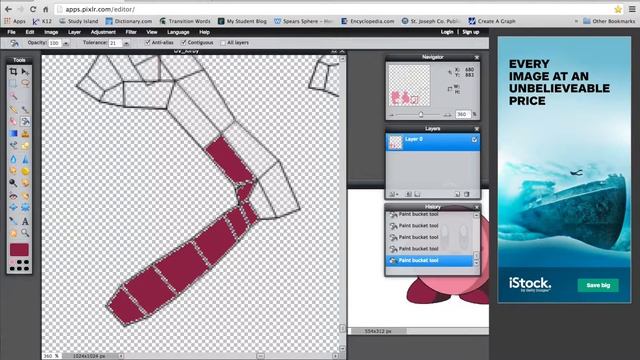Open the Adjustment menu
This screenshot has height=360, width=640.
click(103, 32)
